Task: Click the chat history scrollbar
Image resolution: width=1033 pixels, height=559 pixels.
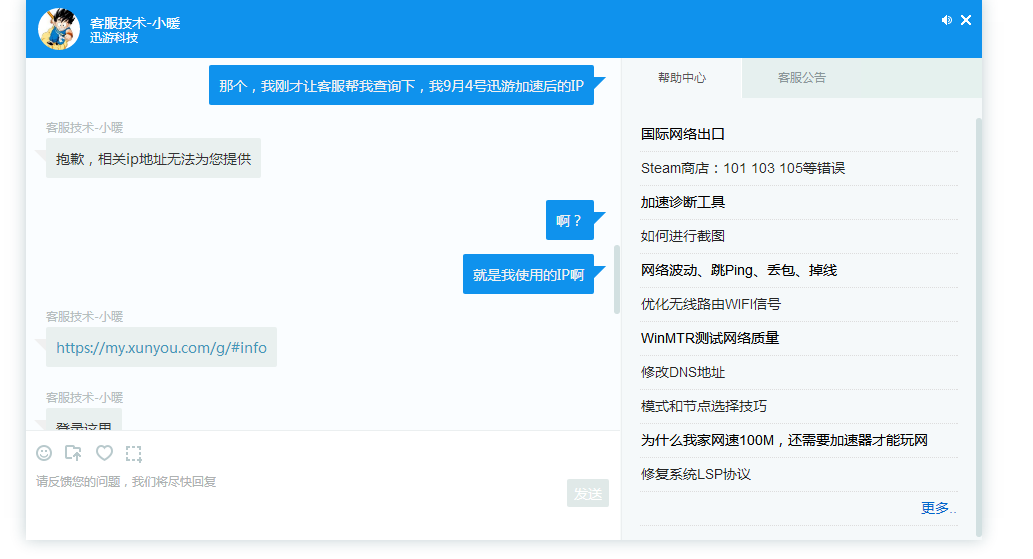Action: point(617,280)
